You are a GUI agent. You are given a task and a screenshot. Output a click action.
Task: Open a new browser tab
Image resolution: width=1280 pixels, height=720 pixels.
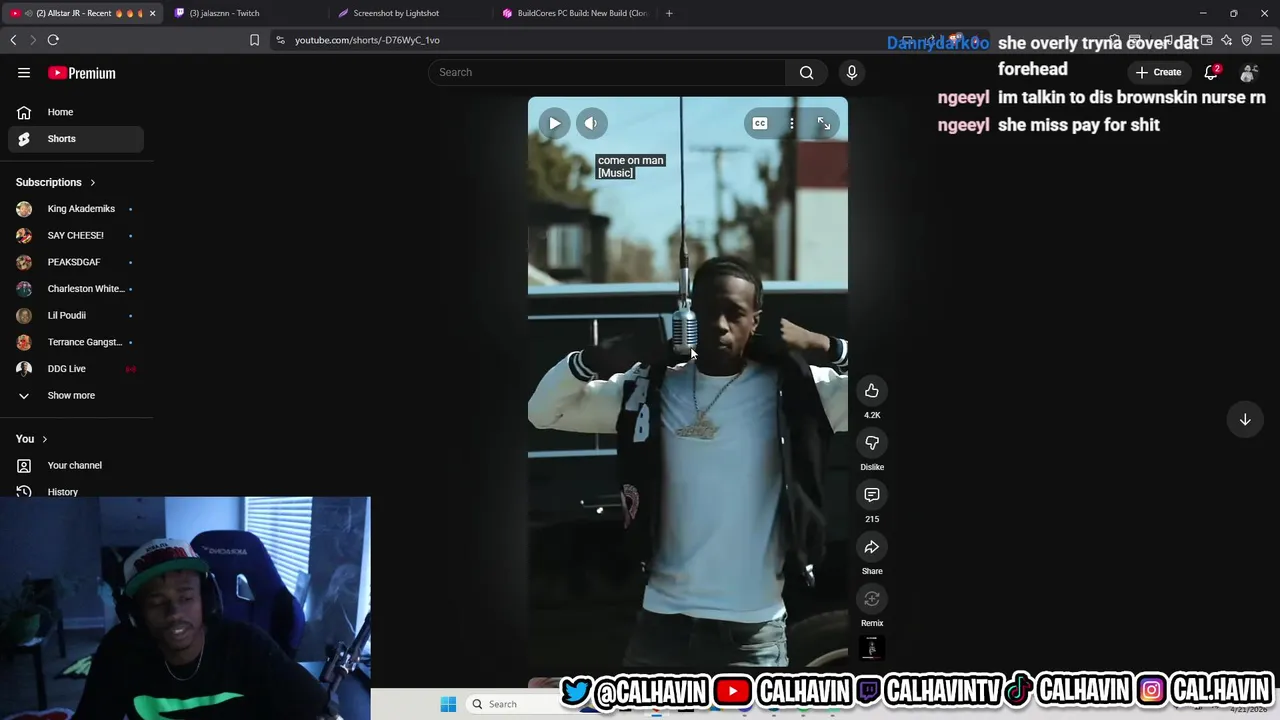click(669, 13)
